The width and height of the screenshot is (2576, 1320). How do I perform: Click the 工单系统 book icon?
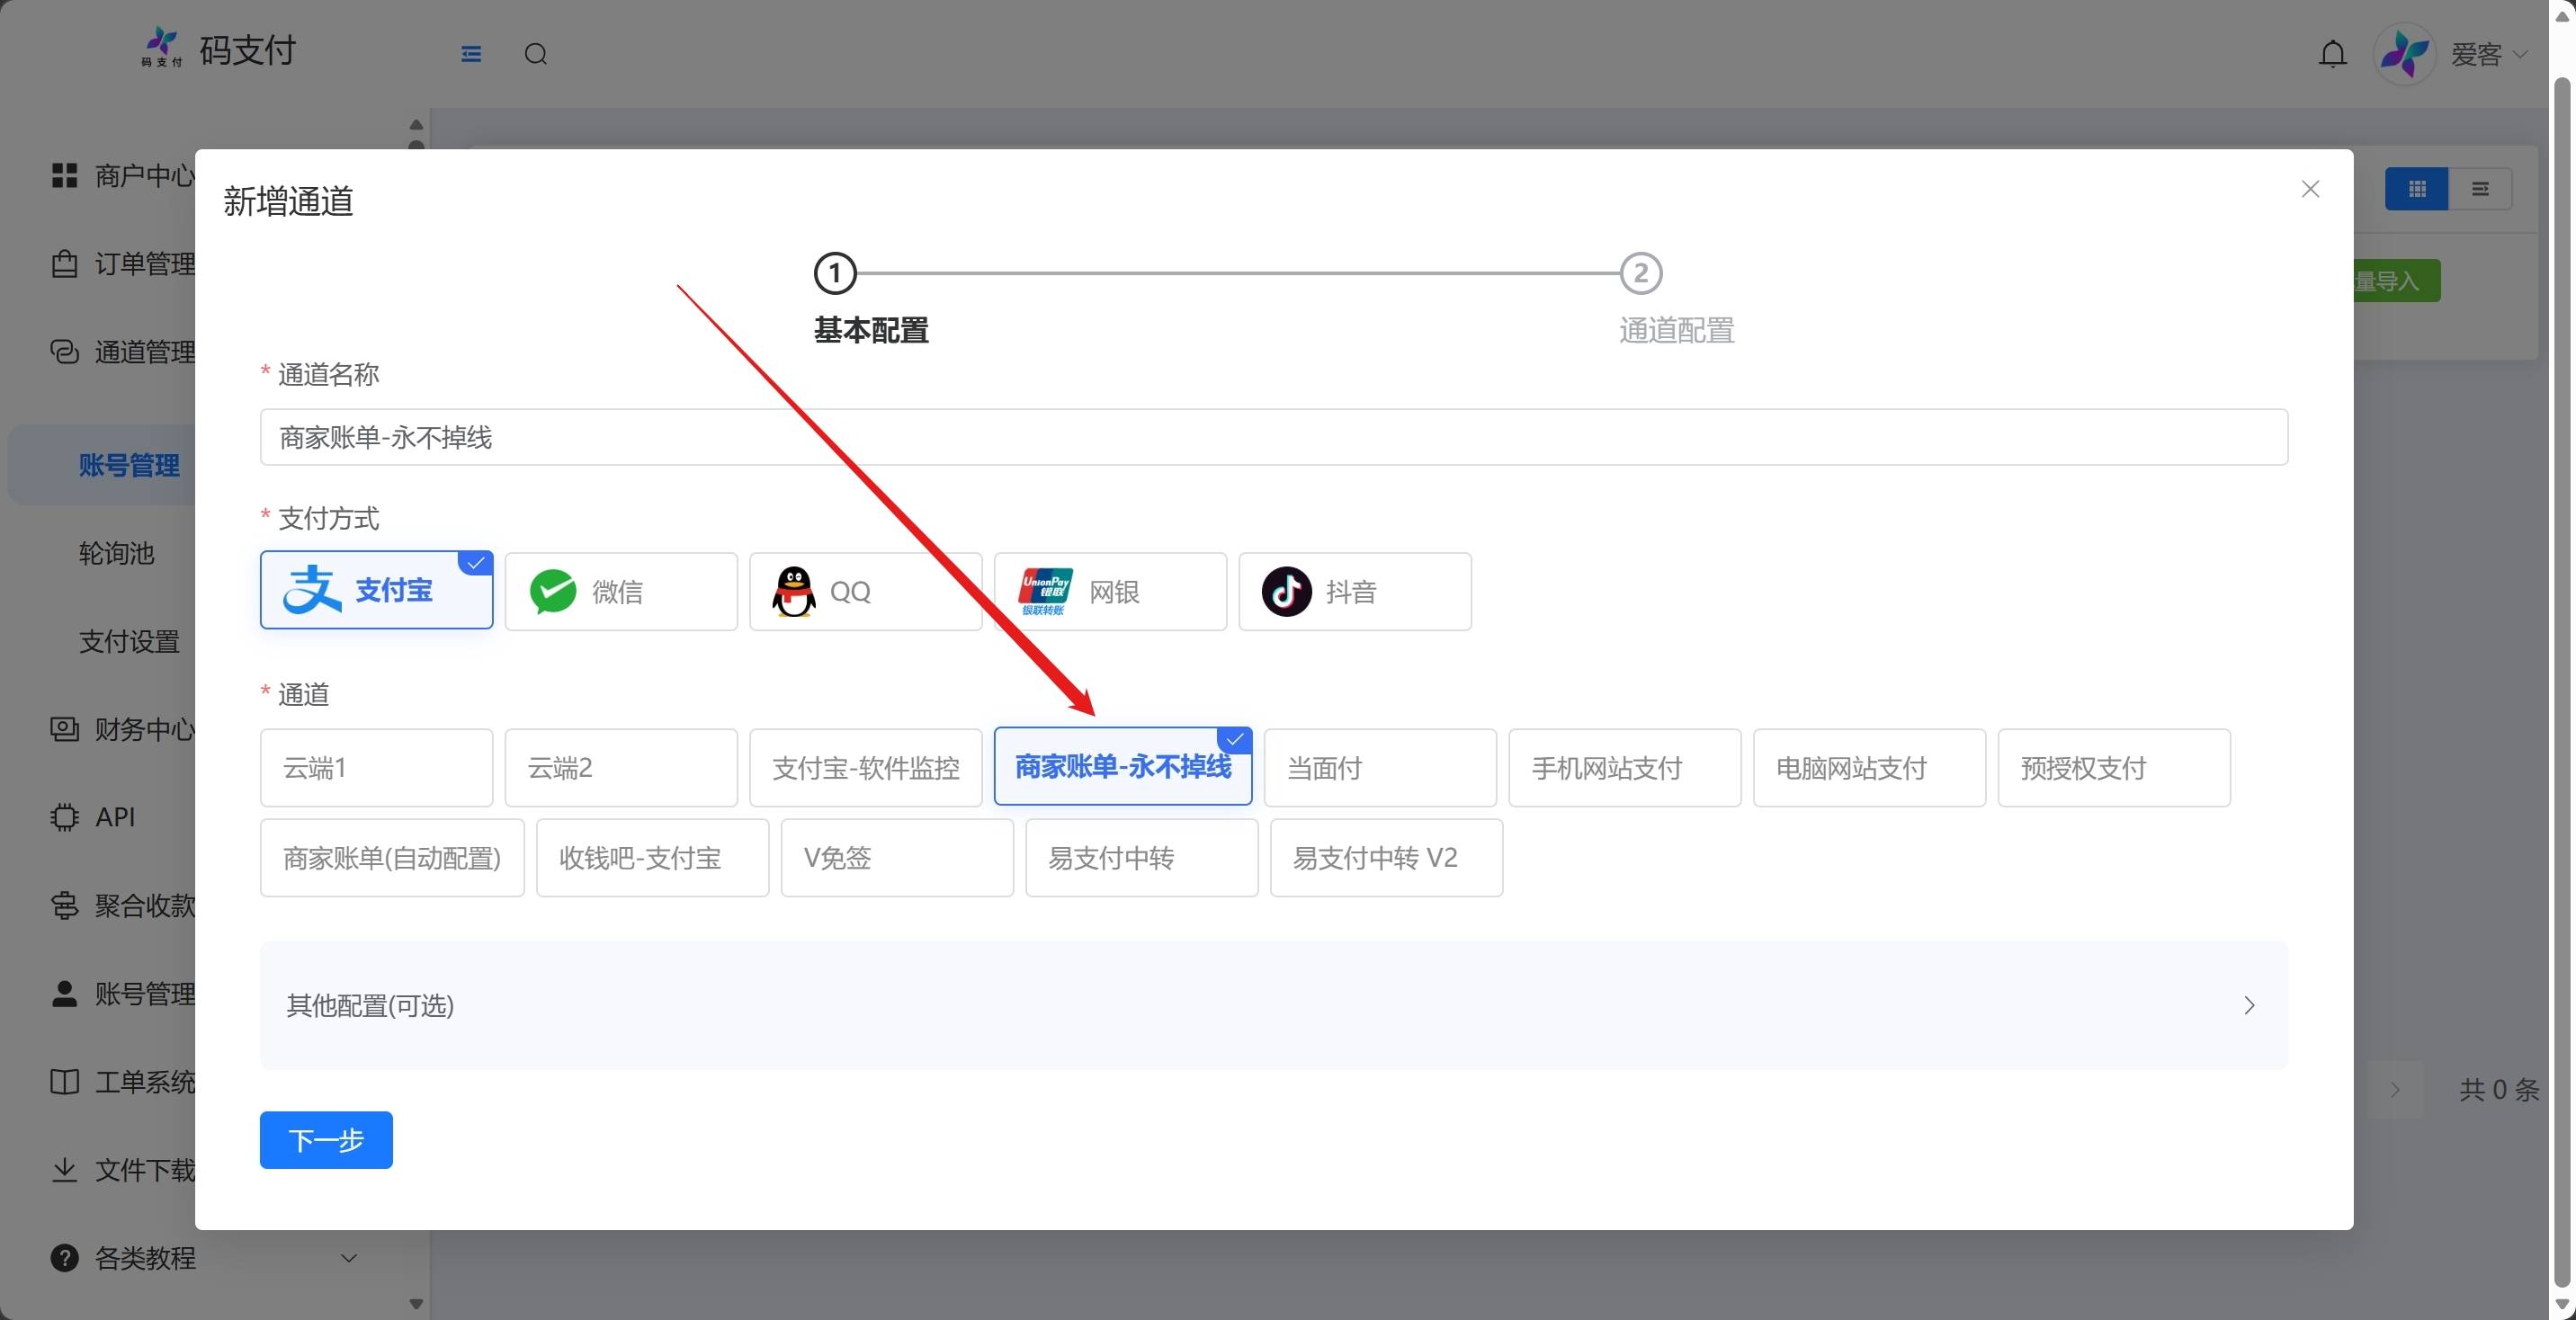point(65,1082)
